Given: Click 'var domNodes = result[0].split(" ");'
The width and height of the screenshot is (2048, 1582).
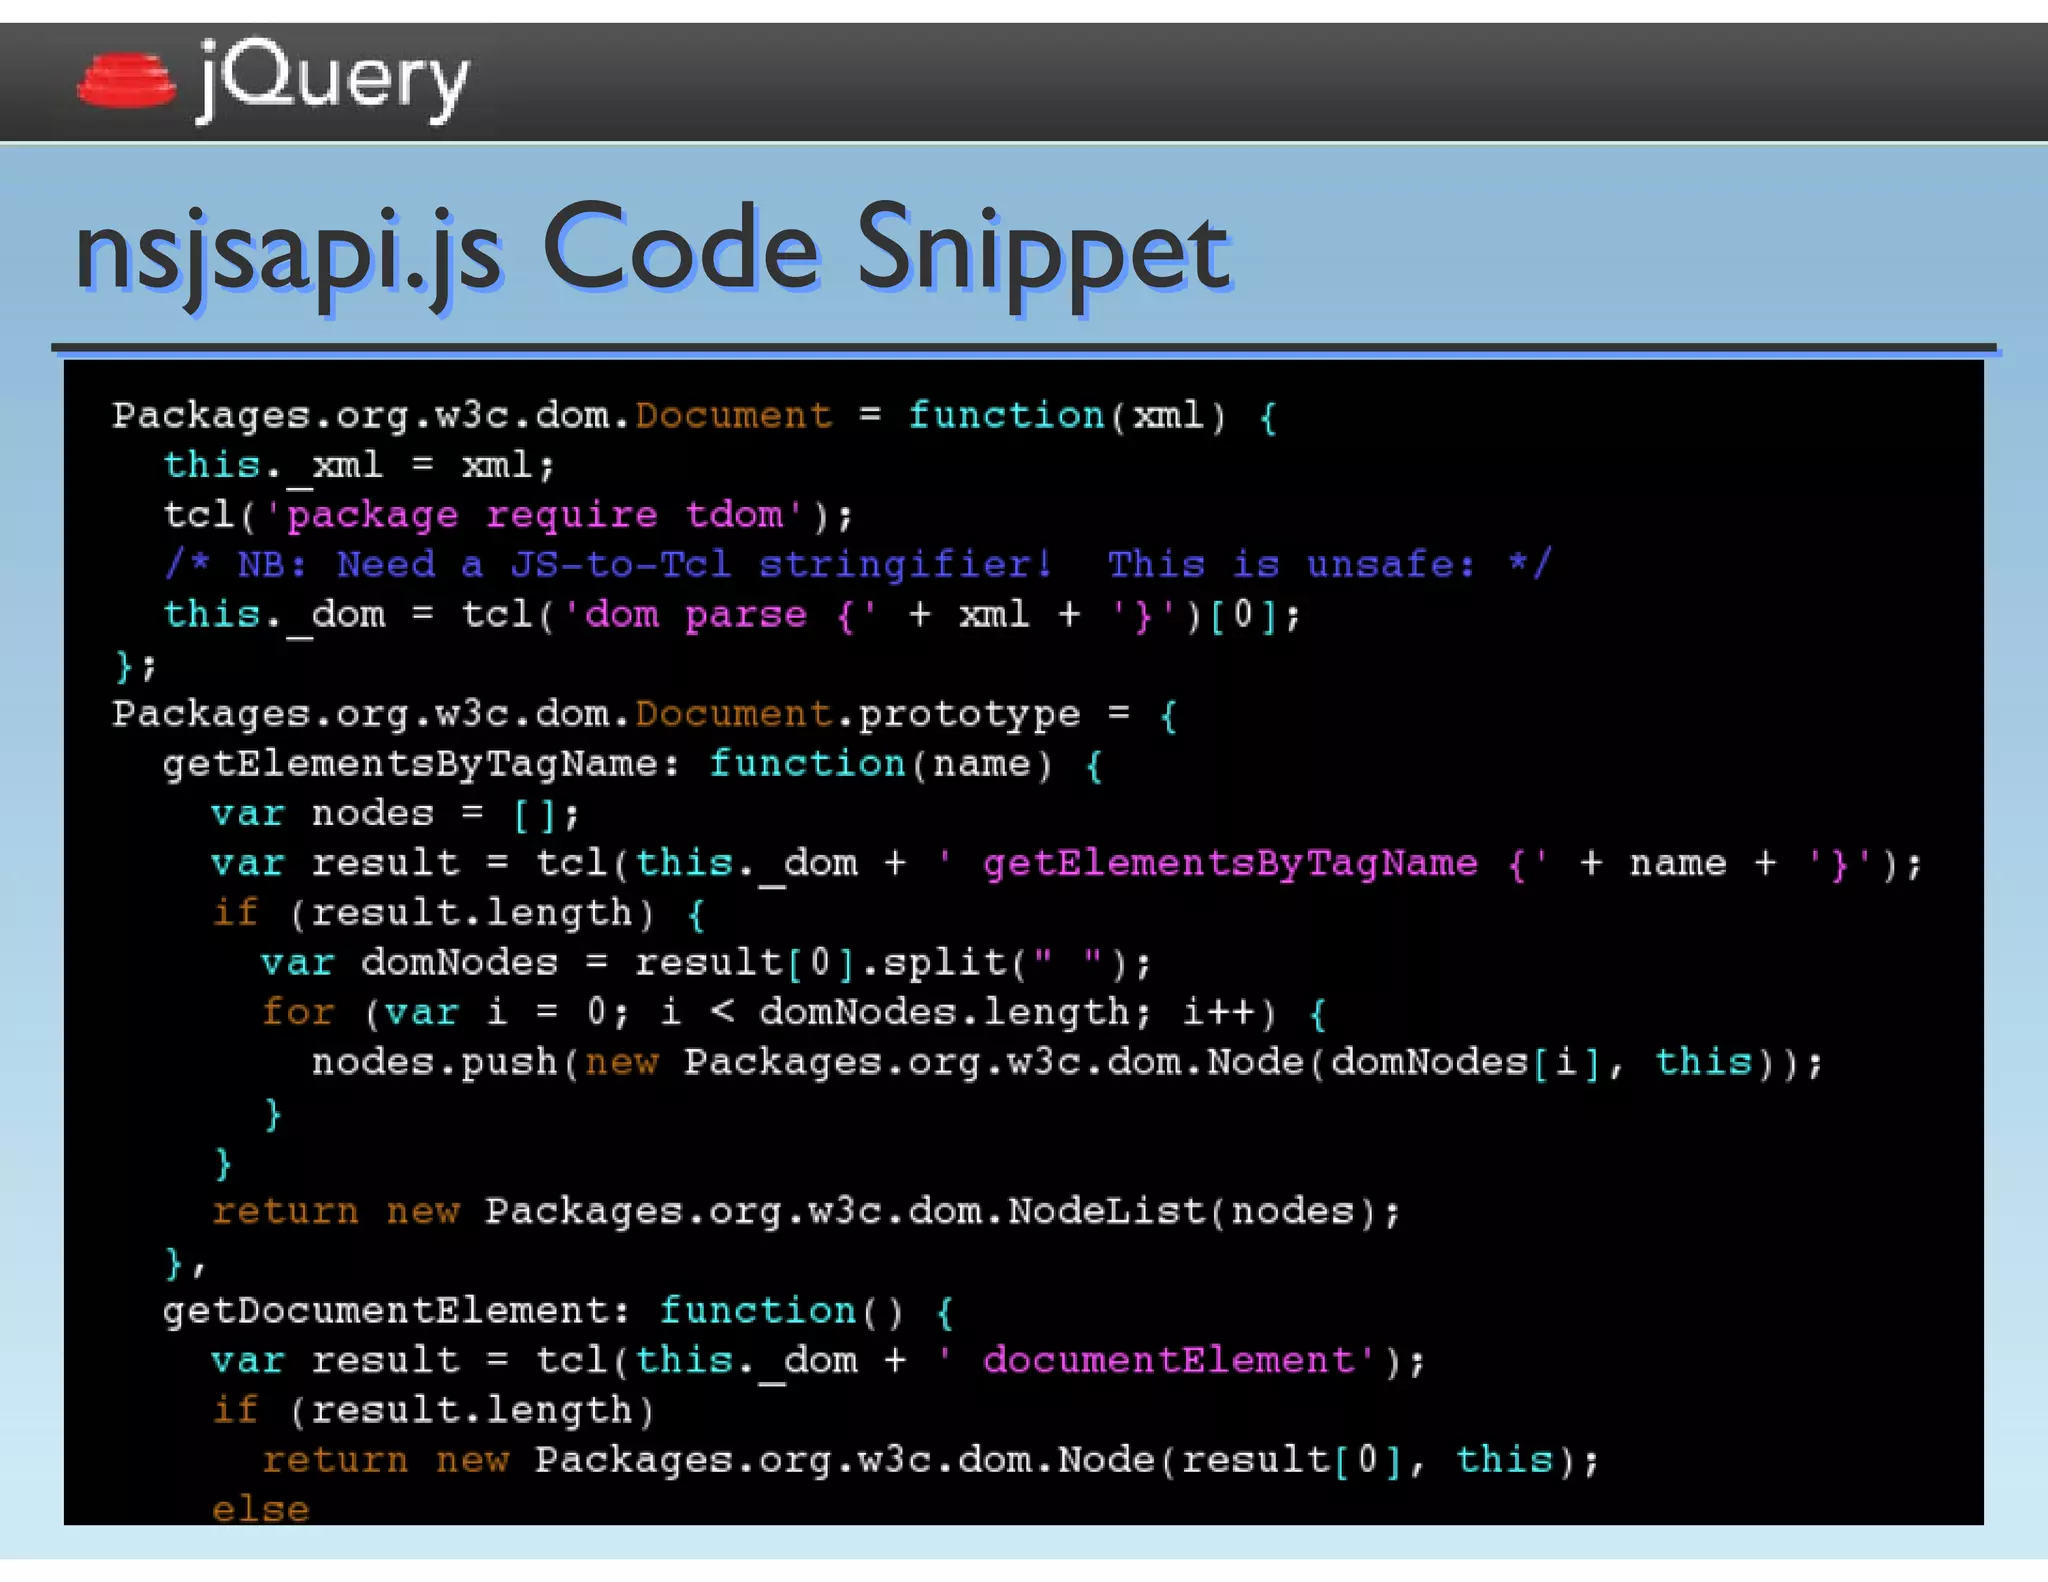Looking at the screenshot, I should [707, 964].
